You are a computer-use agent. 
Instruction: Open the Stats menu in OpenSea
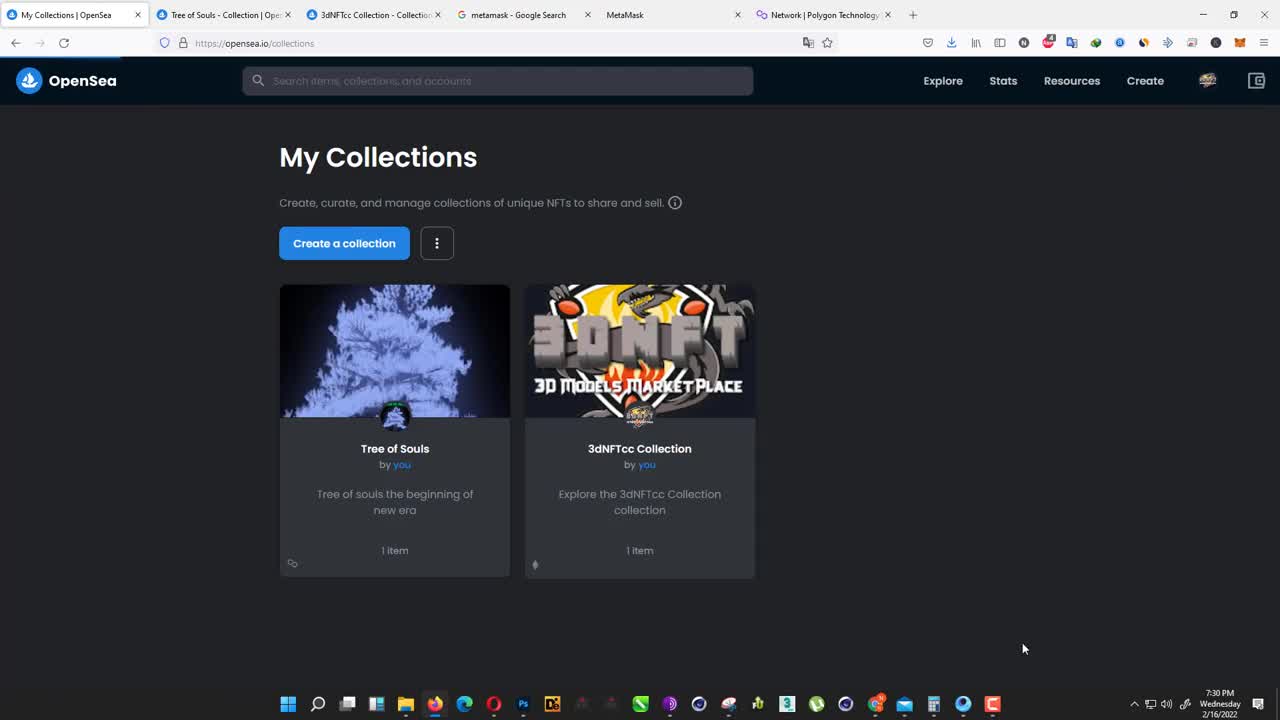pyautogui.click(x=1003, y=81)
